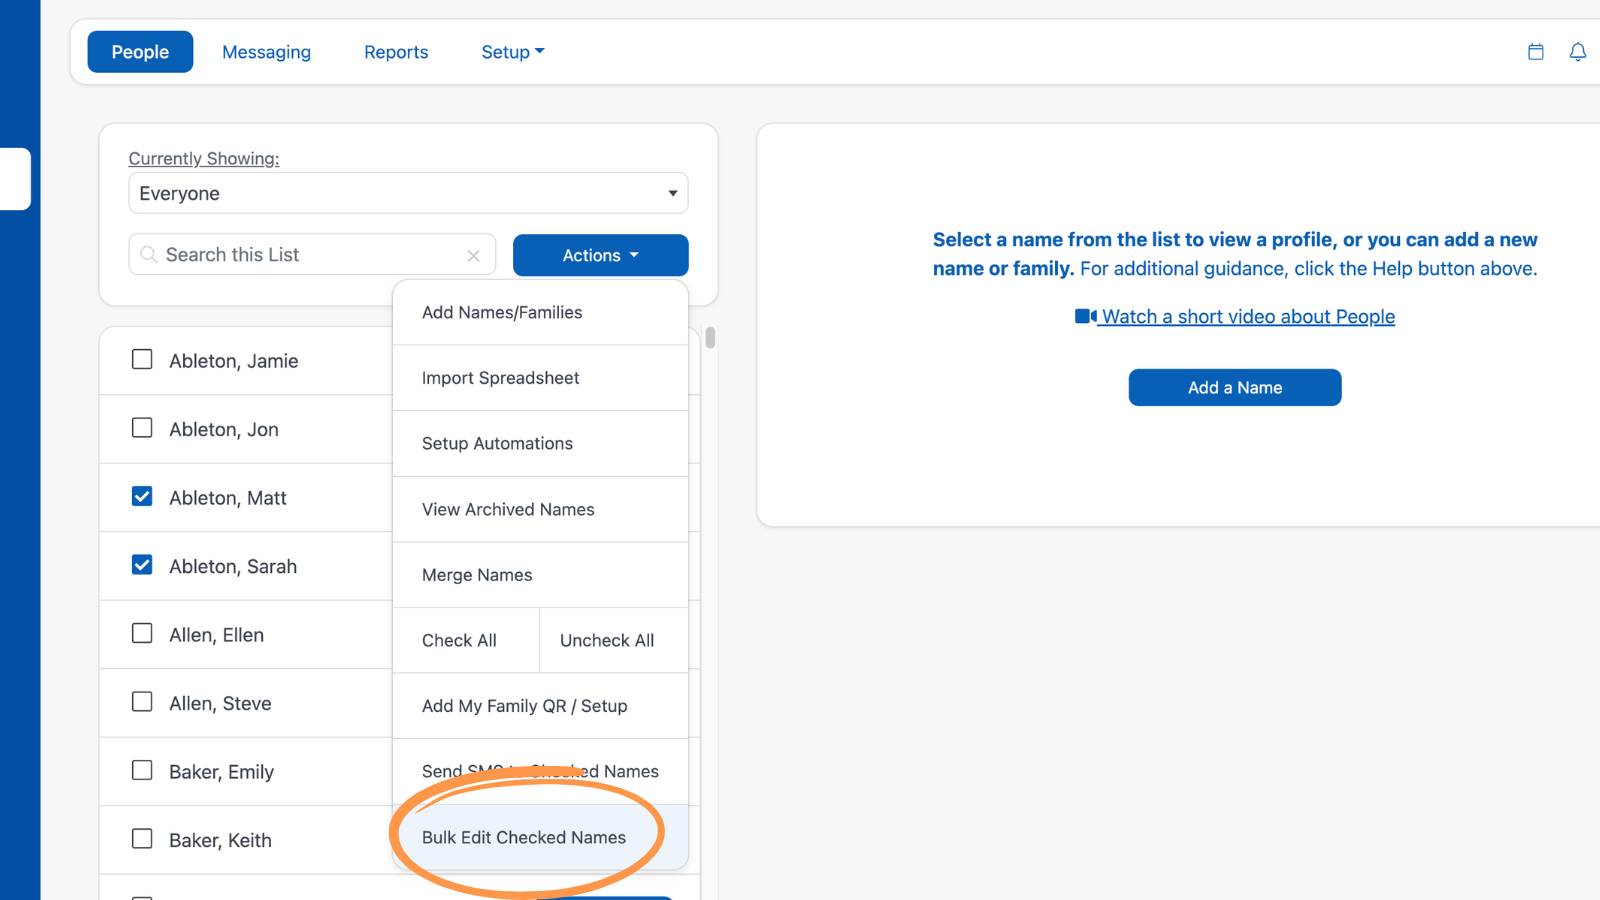The width and height of the screenshot is (1600, 900).
Task: Open the calendar icon in top bar
Action: (1536, 52)
